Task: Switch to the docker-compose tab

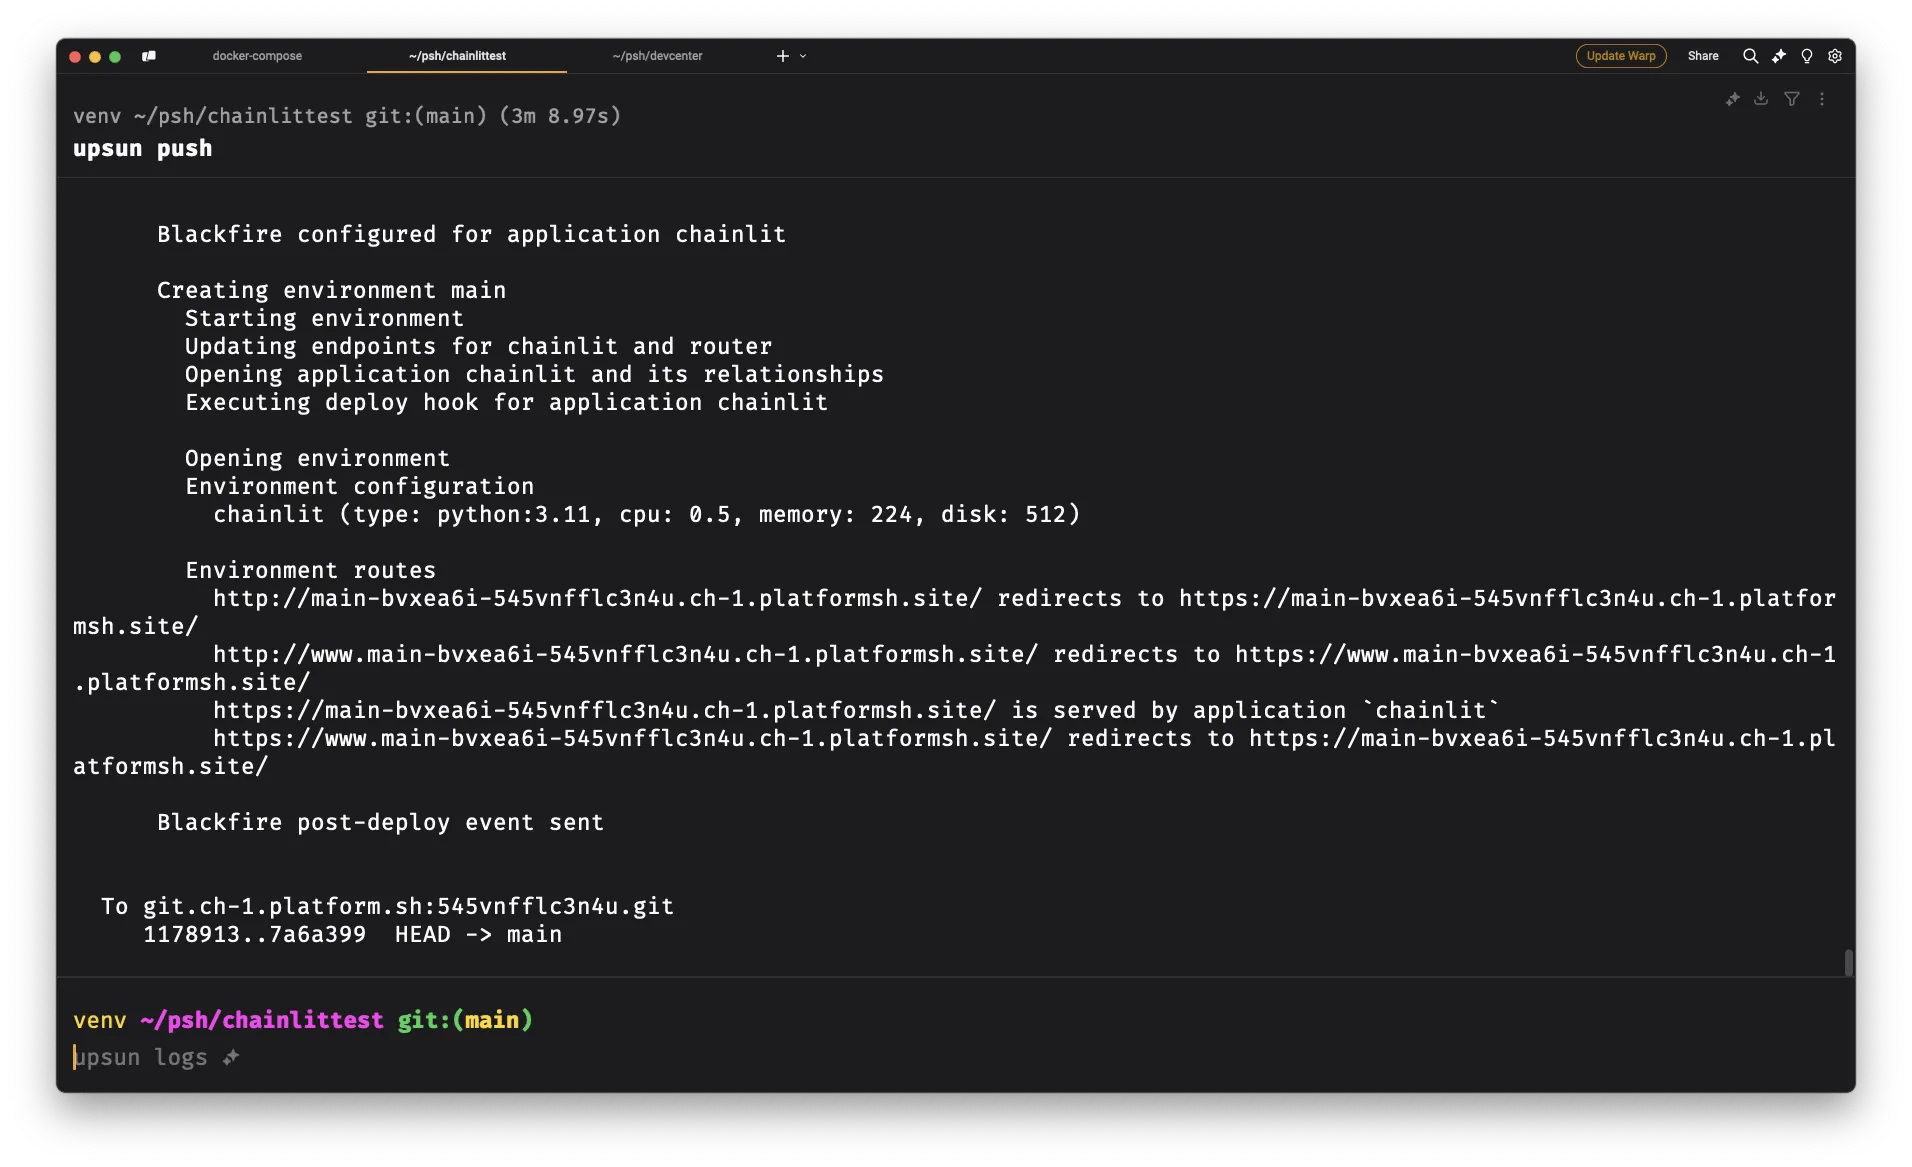Action: pos(257,56)
